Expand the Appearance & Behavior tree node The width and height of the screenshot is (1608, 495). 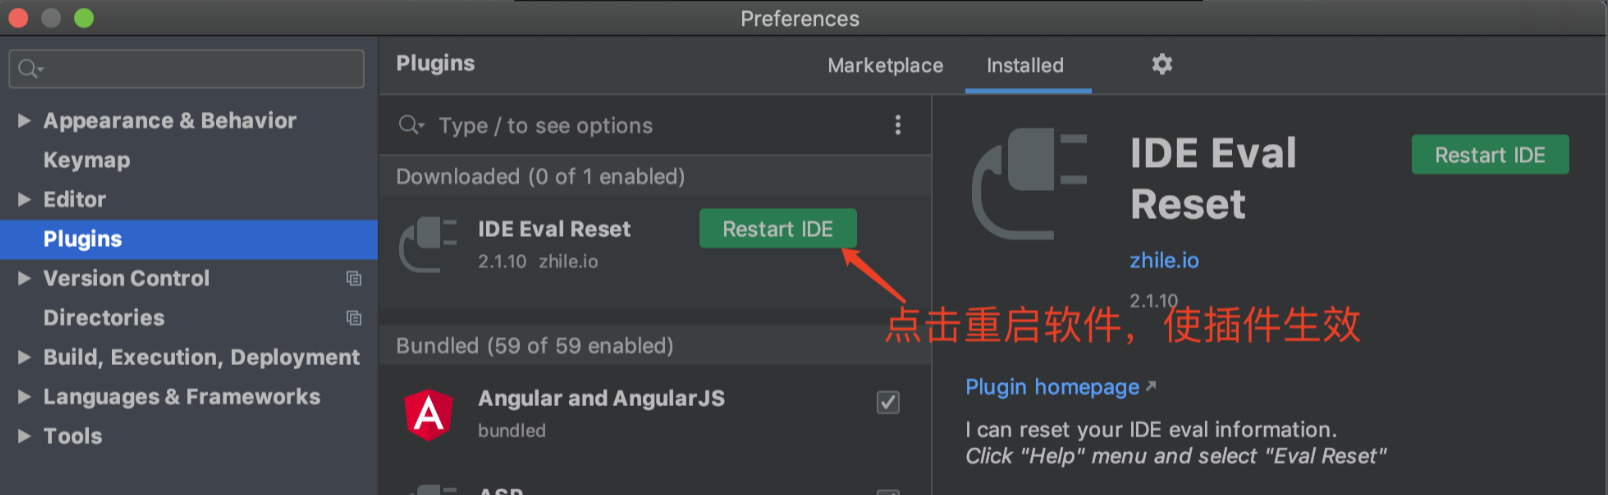pyautogui.click(x=24, y=121)
